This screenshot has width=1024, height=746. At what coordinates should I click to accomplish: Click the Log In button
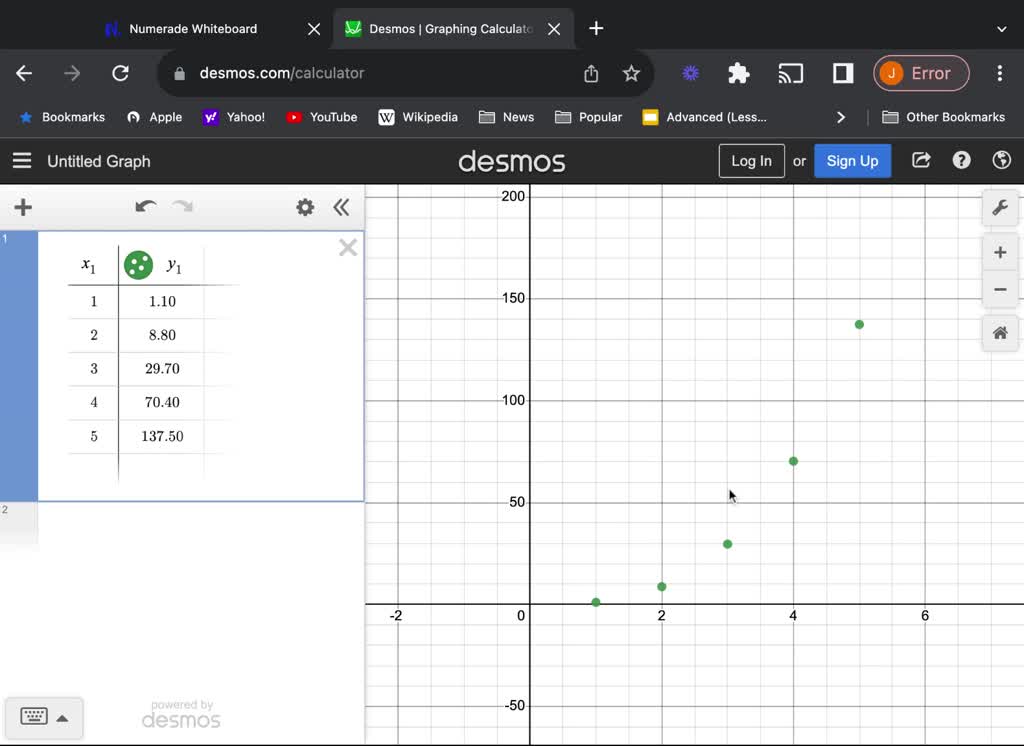751,160
